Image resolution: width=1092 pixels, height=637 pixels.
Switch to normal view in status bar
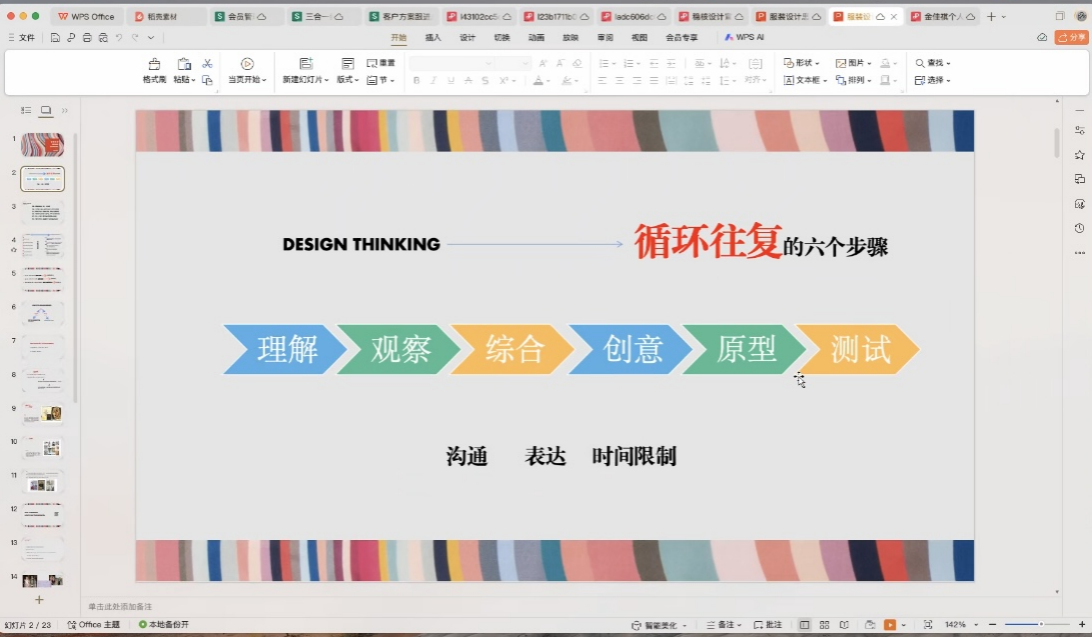coord(804,625)
